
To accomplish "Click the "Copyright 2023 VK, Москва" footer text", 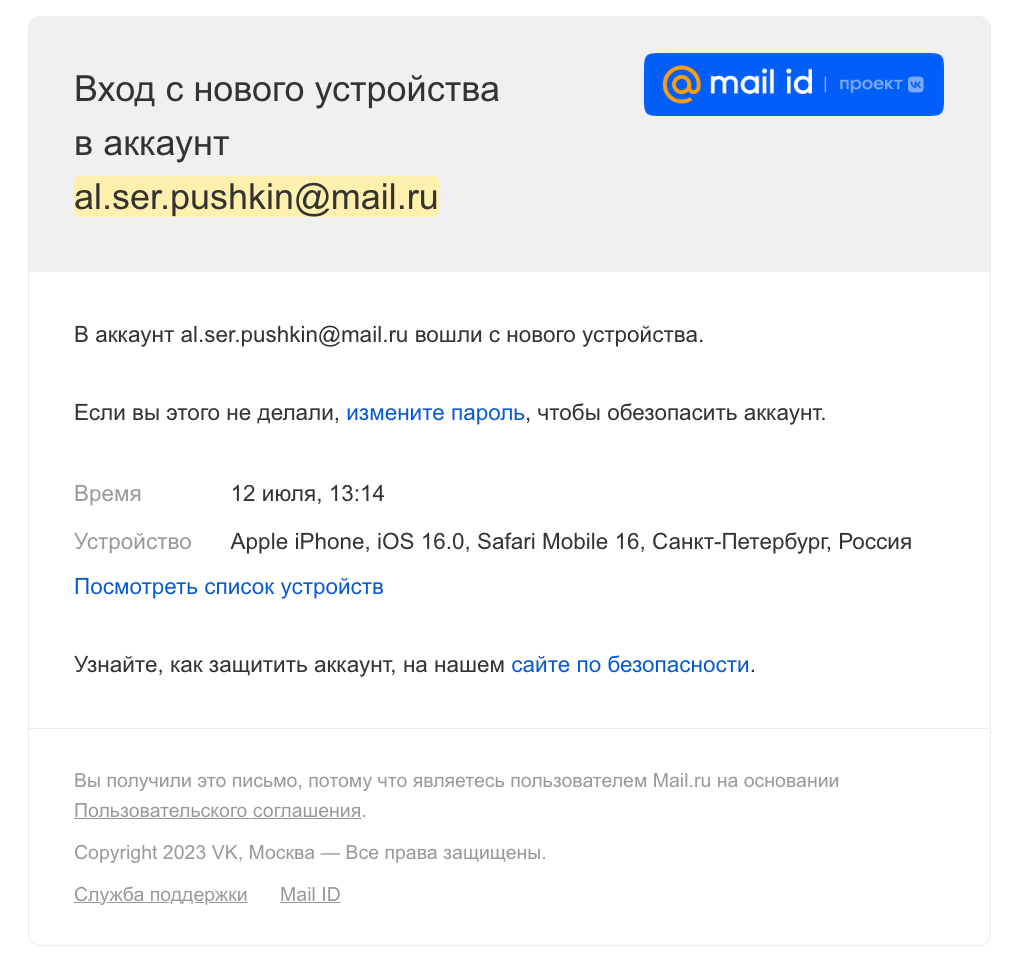I will click(194, 852).
